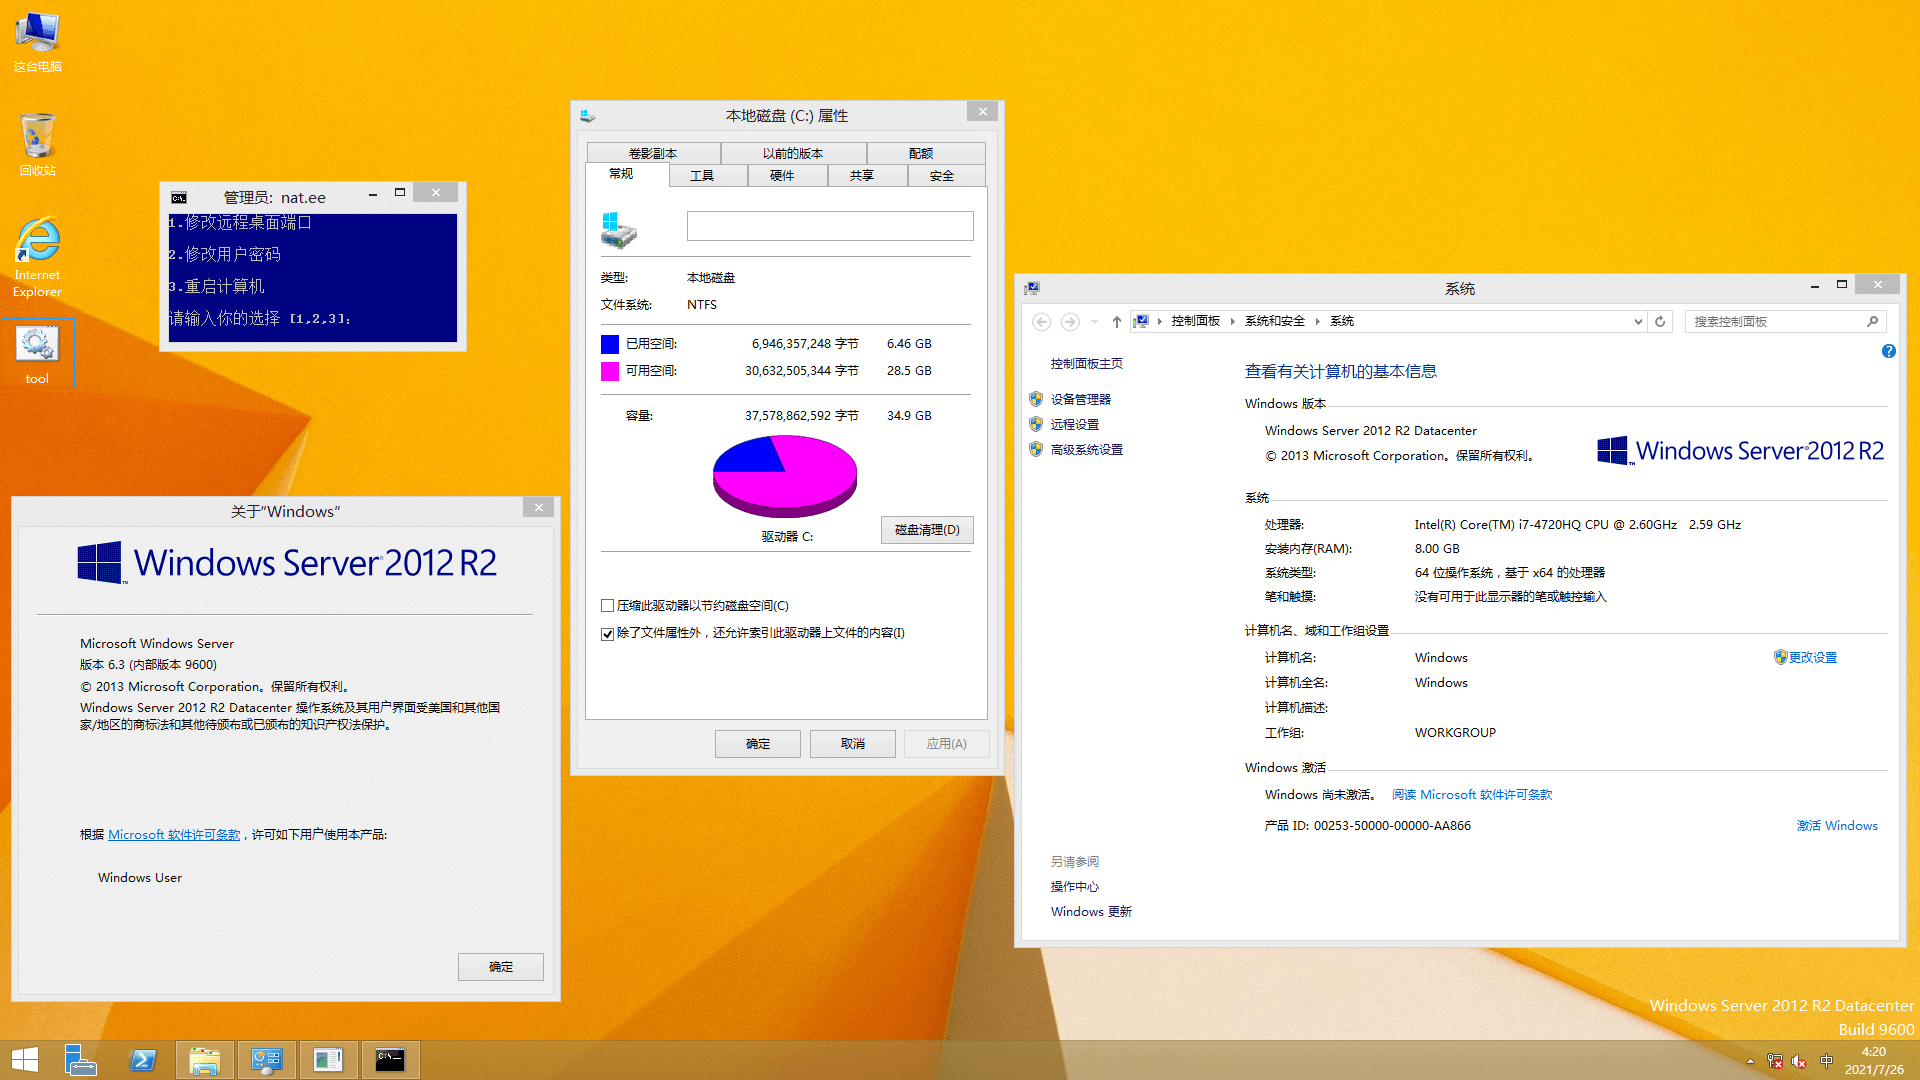The image size is (1920, 1080).
Task: Switch to the 安全 tab
Action: click(941, 176)
